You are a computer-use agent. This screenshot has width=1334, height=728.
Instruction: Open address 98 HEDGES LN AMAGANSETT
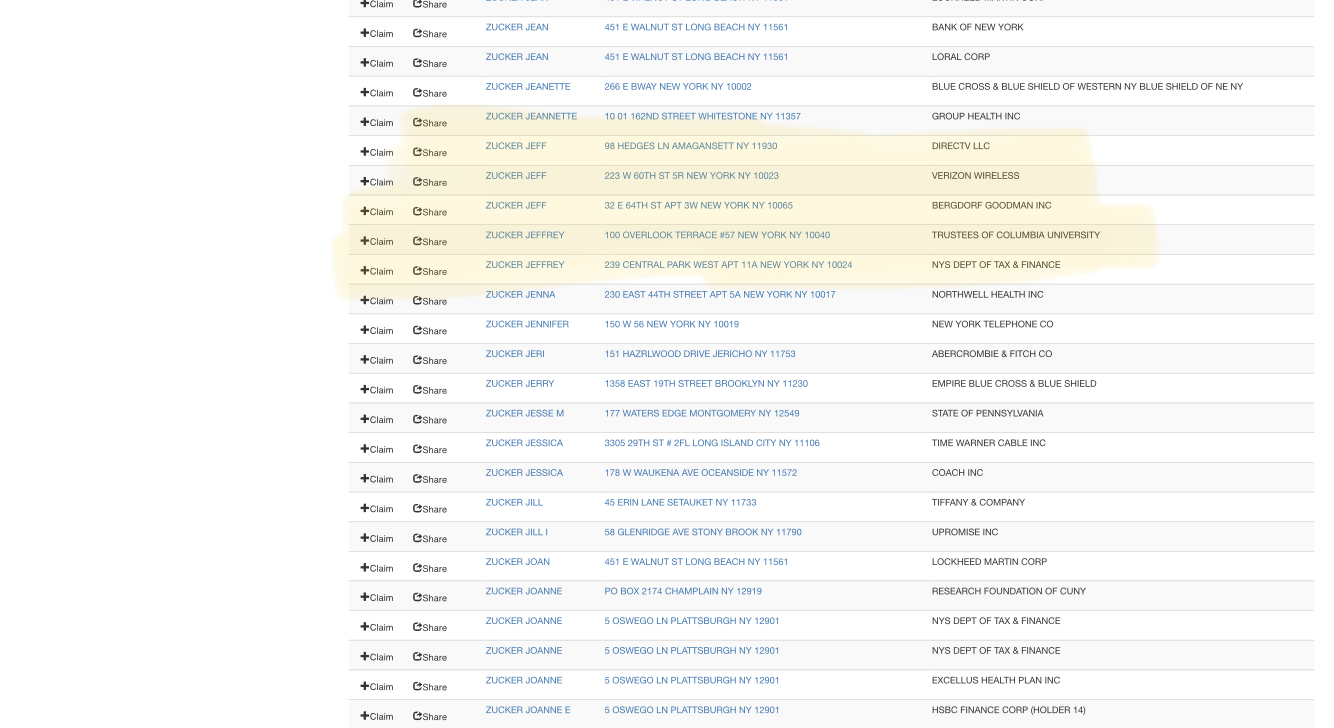click(691, 146)
